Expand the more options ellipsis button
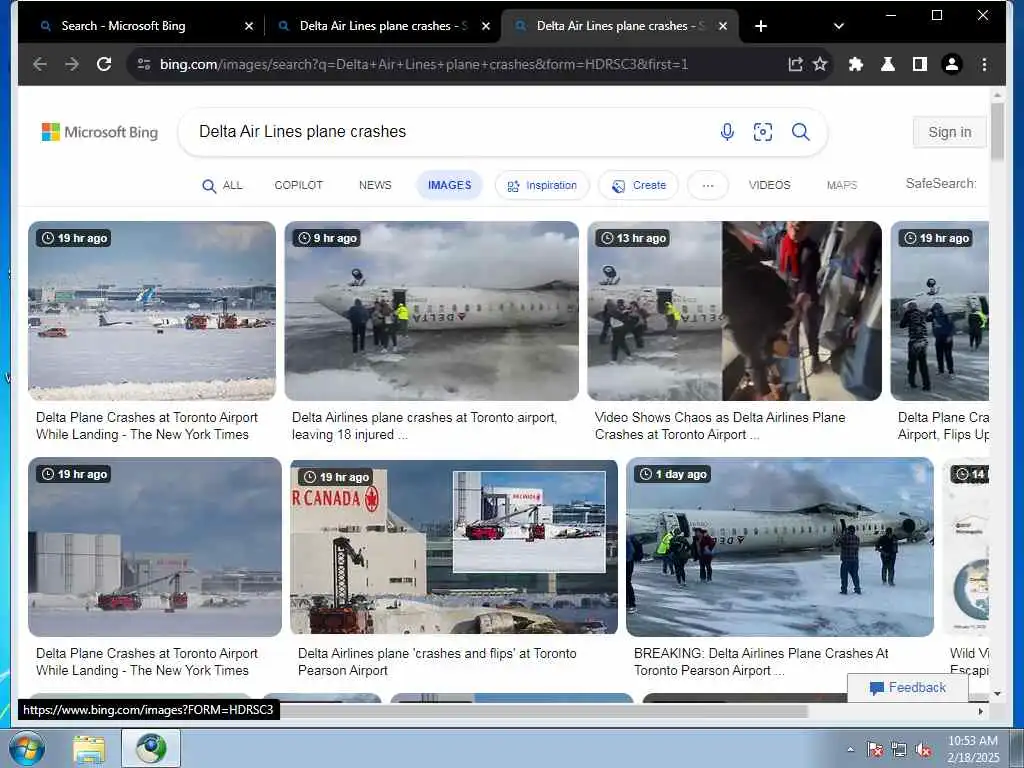Viewport: 1024px width, 768px height. point(707,185)
